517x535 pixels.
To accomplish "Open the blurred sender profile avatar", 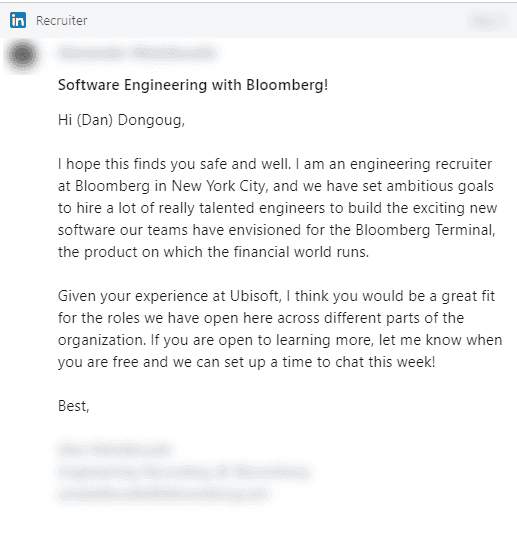I will (23, 55).
